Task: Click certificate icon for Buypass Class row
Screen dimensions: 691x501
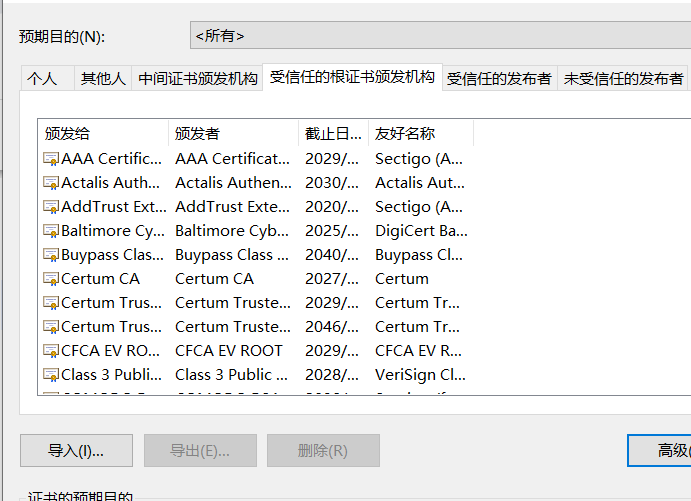Action: point(51,255)
